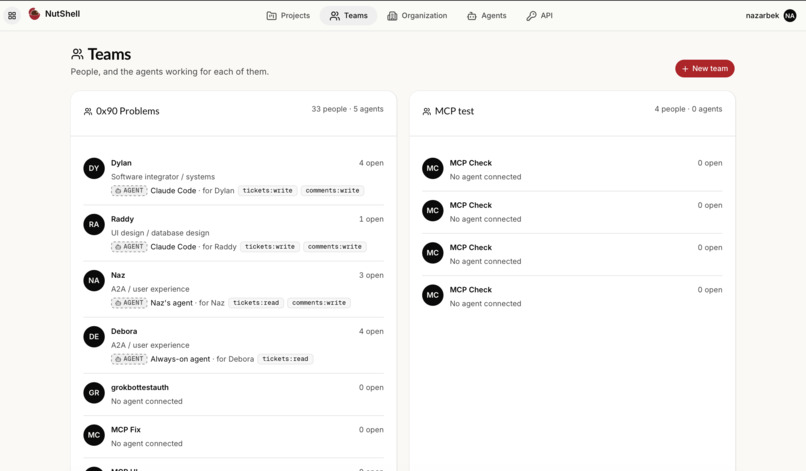Screen dimensions: 806x471
Task: Click Claude Code agent for Dylan
Action: [x=173, y=190]
